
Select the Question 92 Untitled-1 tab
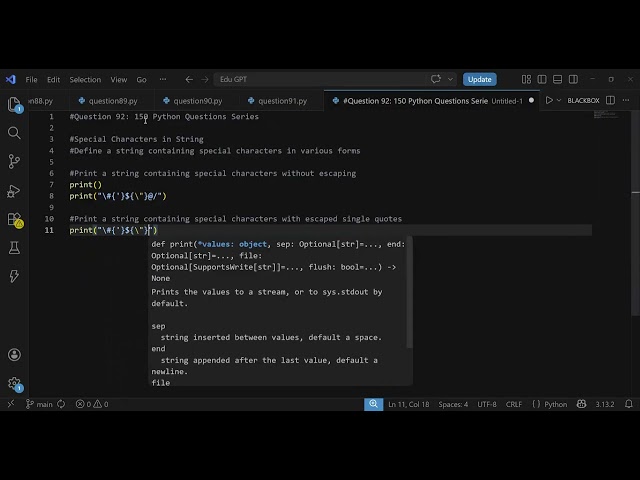(432, 101)
